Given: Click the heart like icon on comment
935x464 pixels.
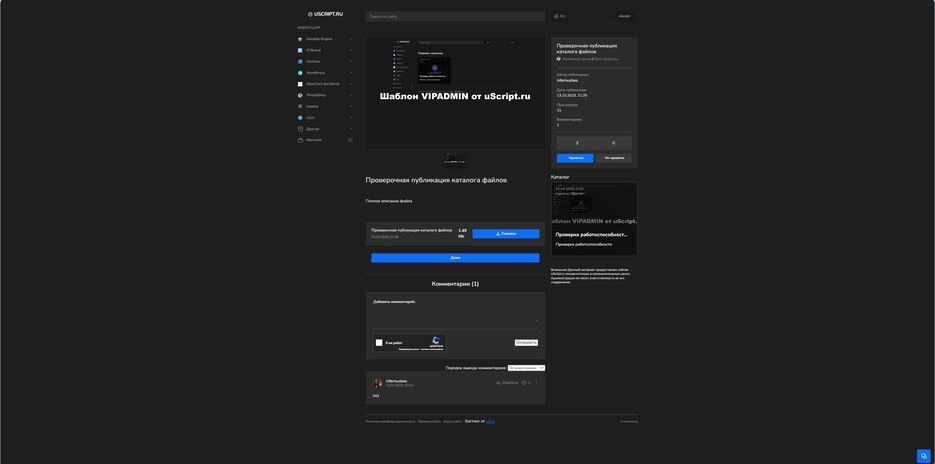Looking at the screenshot, I should [524, 383].
